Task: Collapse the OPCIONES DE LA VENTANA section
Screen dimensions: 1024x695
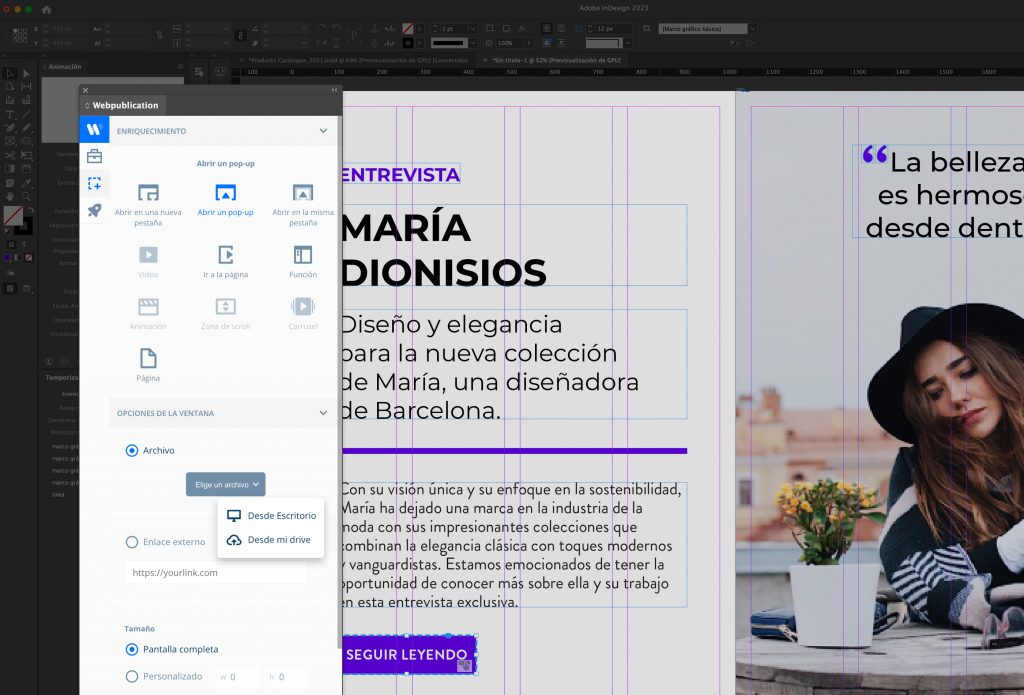Action: 323,412
